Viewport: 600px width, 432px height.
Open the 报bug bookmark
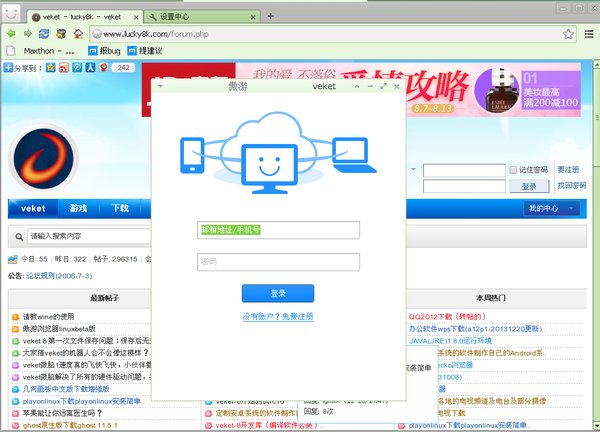pyautogui.click(x=104, y=51)
